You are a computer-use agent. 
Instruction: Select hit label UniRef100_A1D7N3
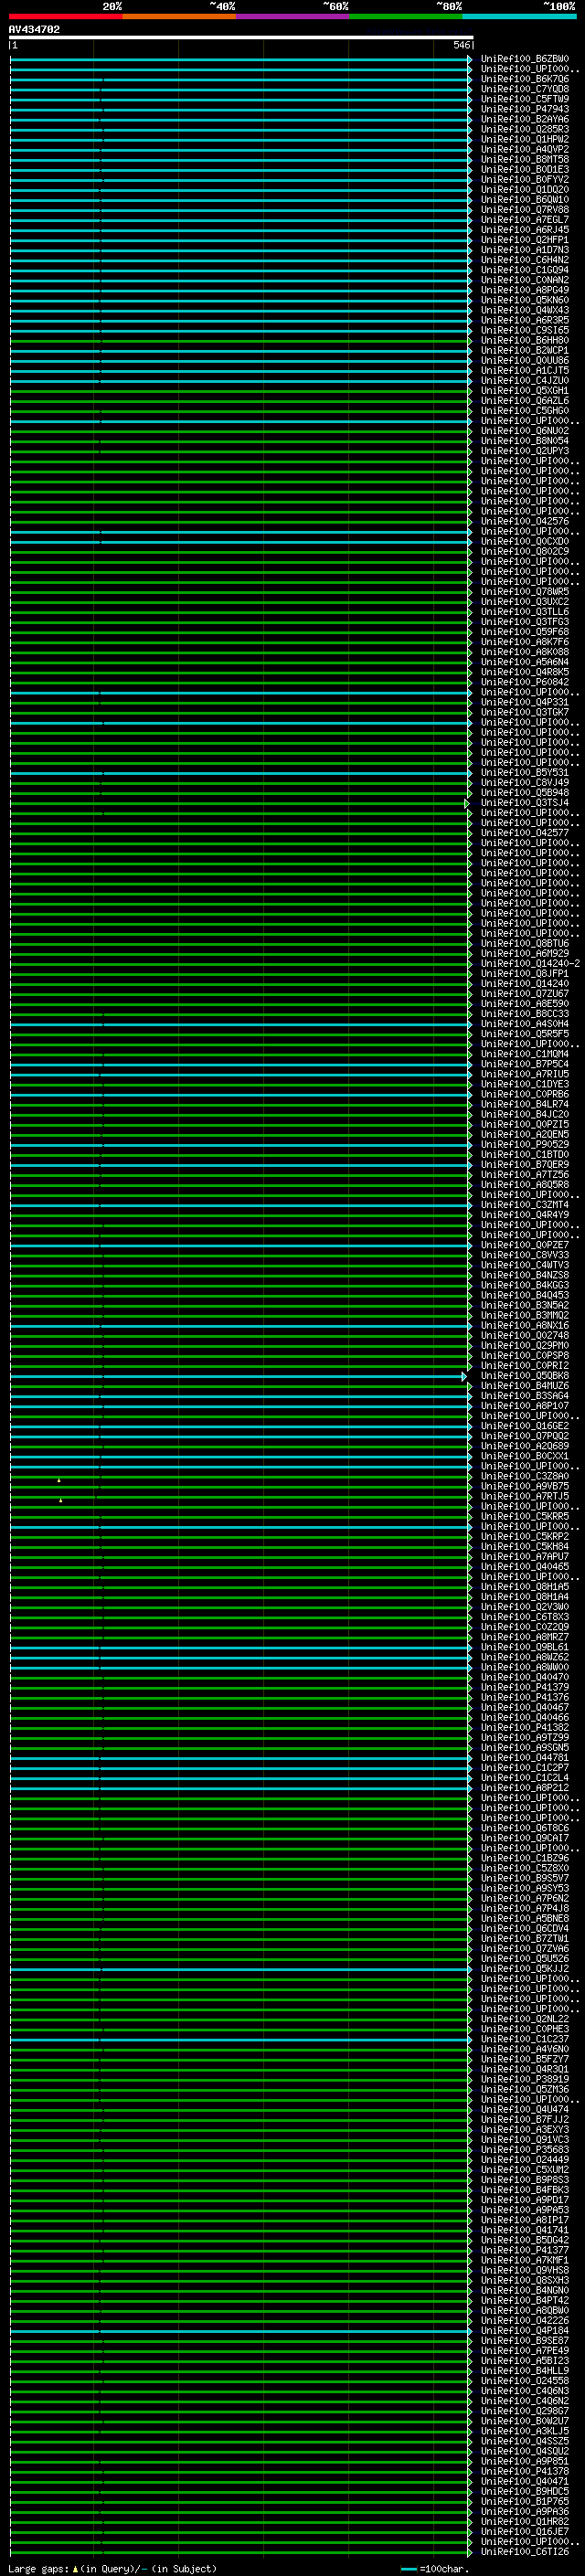(x=525, y=250)
